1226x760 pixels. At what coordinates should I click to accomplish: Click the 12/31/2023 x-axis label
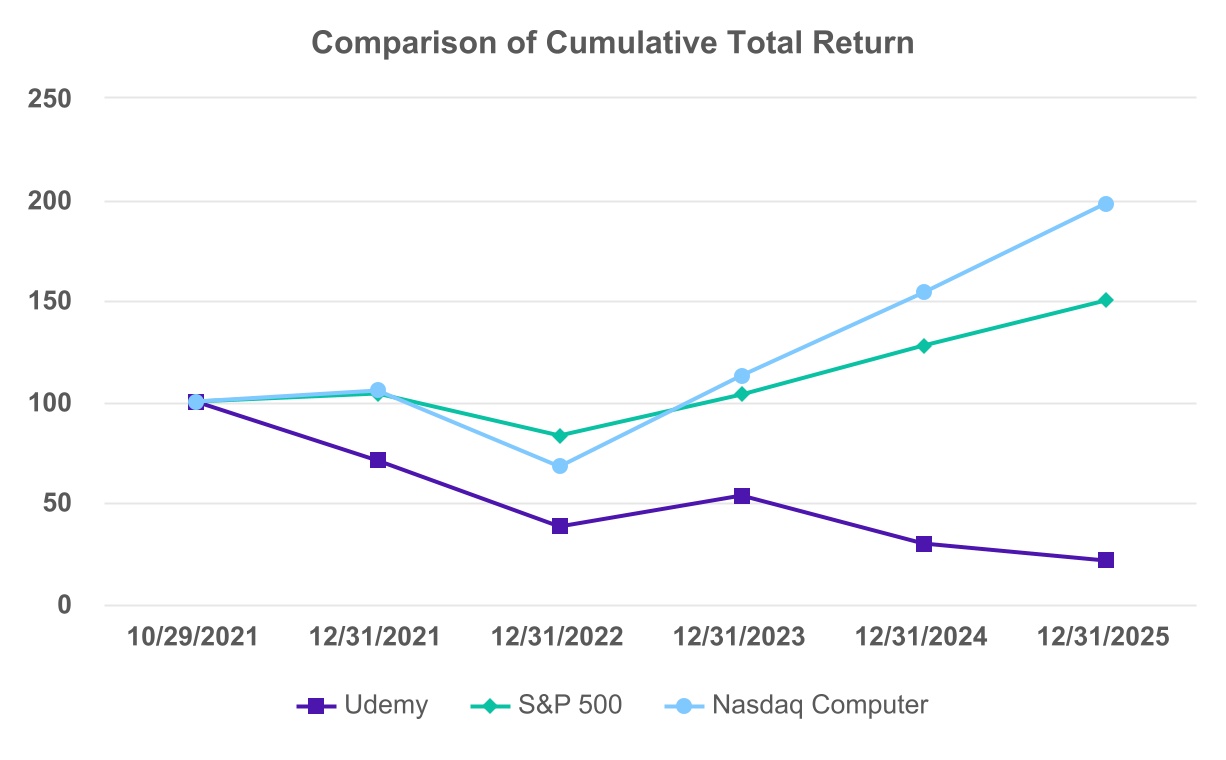pyautogui.click(x=740, y=638)
